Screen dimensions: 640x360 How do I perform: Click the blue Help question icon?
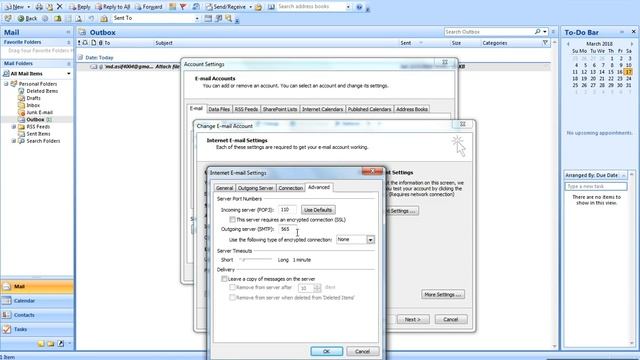coord(359,7)
